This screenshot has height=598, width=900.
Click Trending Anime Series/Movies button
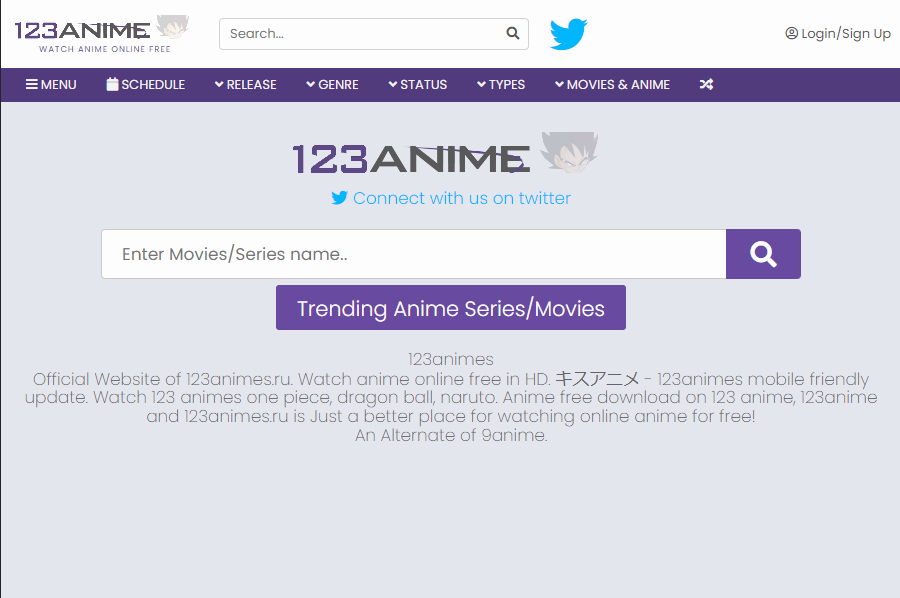451,308
